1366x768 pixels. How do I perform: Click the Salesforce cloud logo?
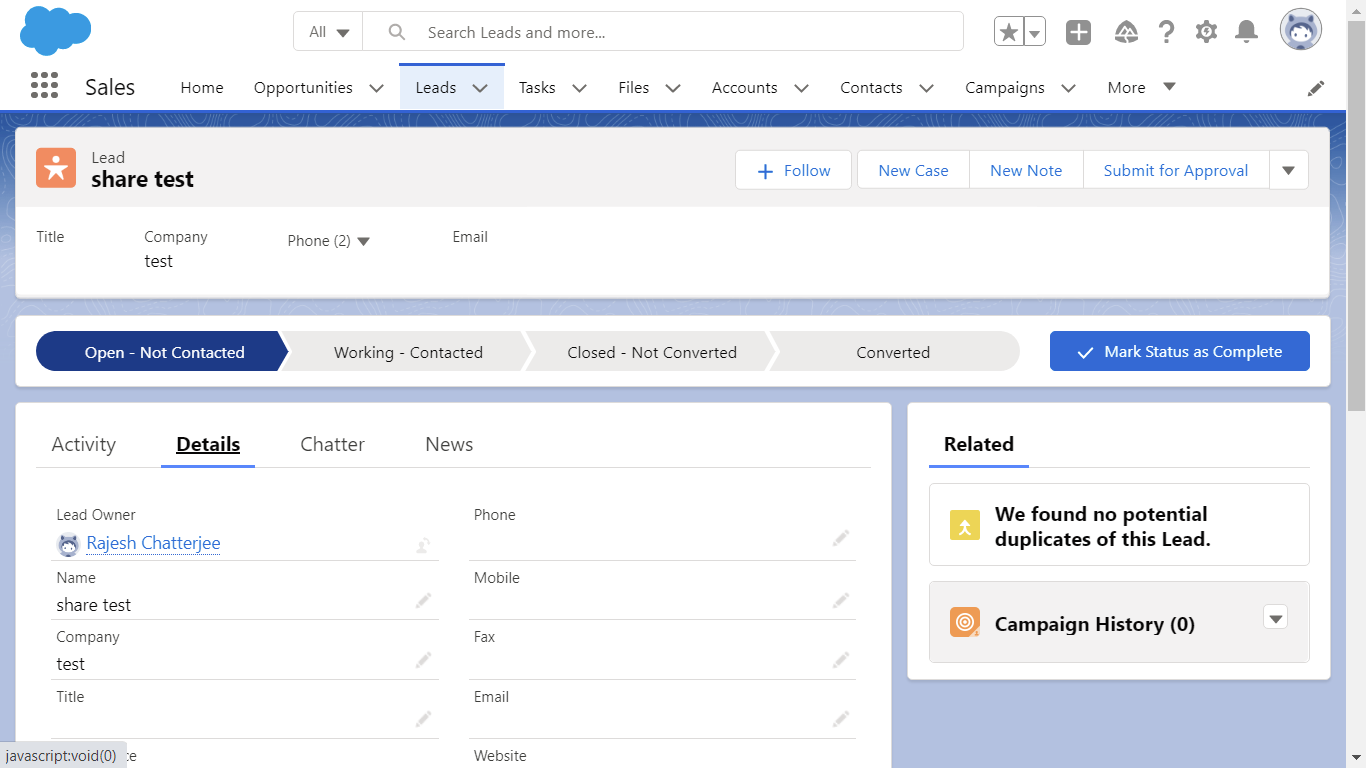pyautogui.click(x=56, y=31)
